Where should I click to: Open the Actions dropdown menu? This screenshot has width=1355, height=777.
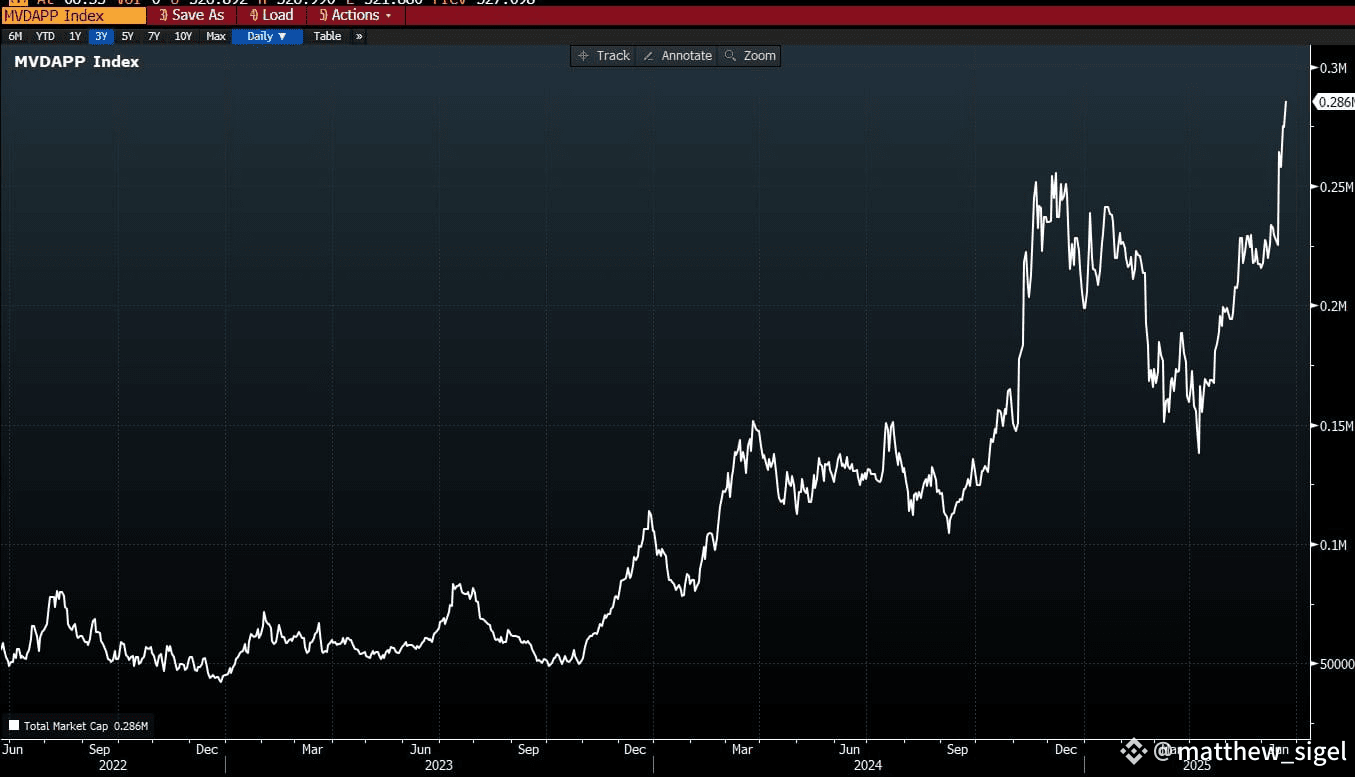355,16
